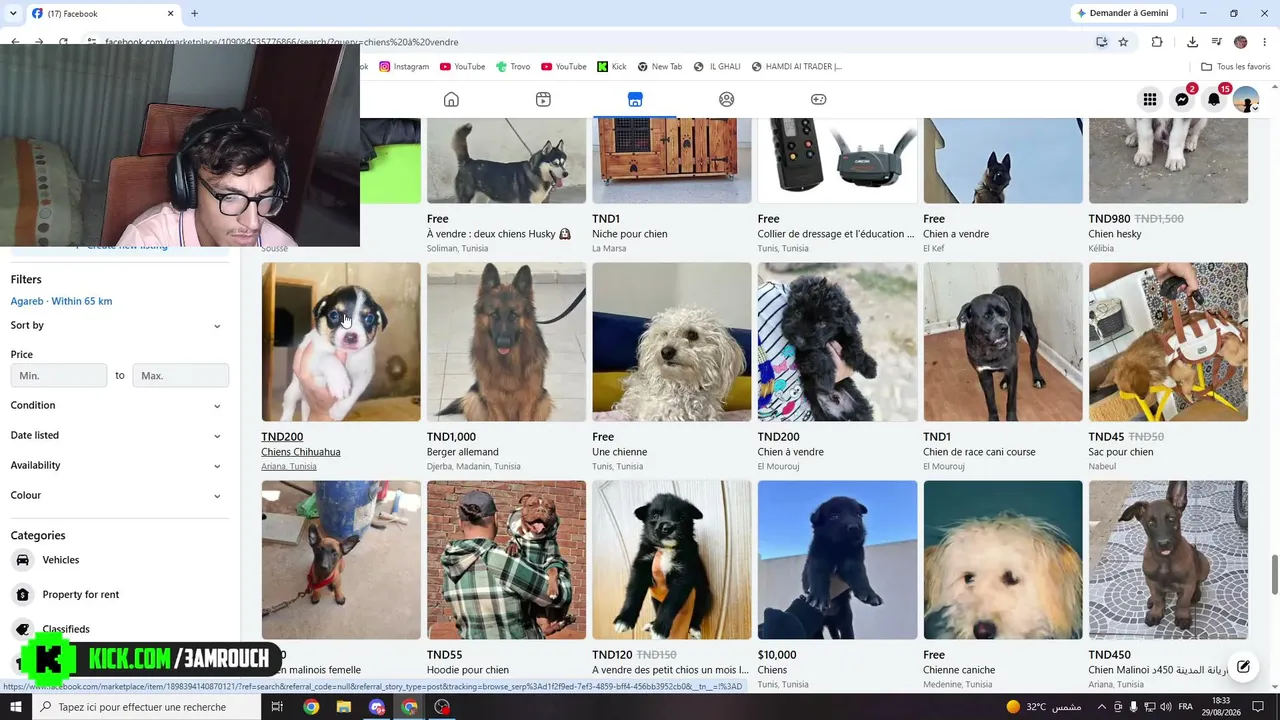Open a new browser tab
1280x720 pixels.
tap(194, 13)
